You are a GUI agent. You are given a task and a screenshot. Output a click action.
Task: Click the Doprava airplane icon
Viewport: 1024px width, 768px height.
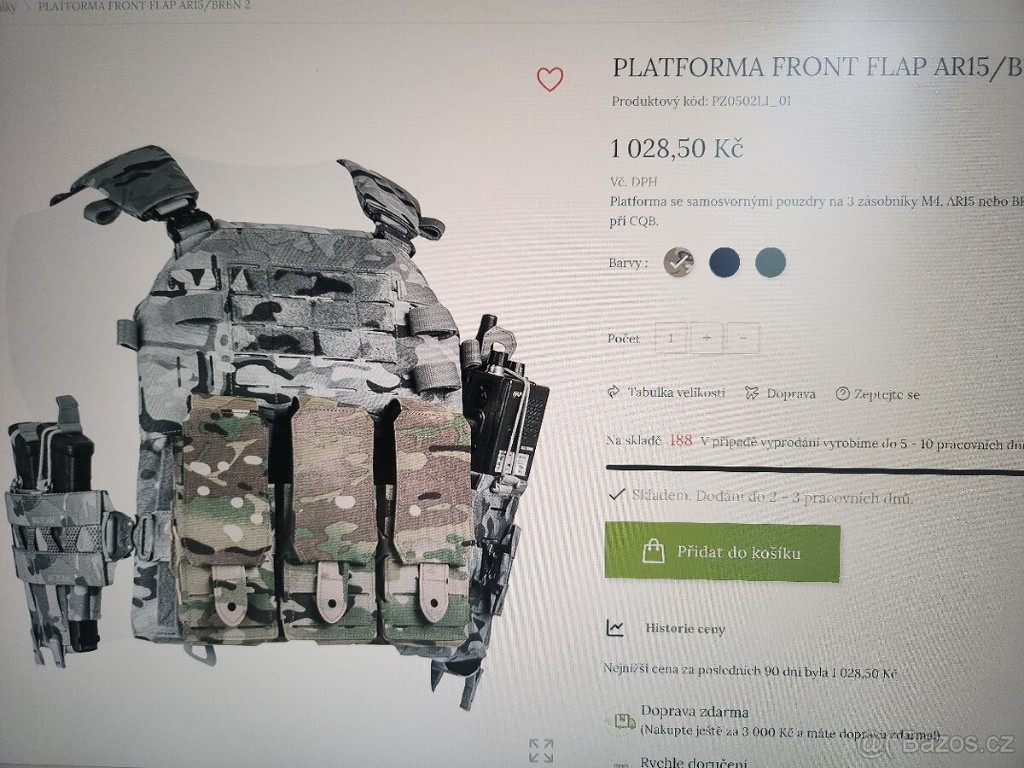pos(752,393)
